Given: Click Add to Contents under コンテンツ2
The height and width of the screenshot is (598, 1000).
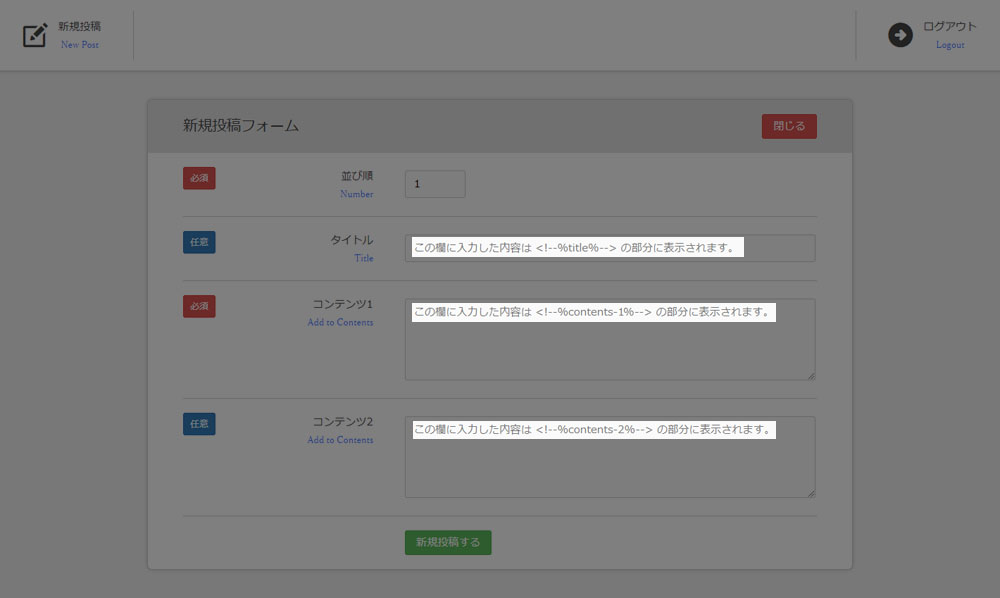Looking at the screenshot, I should (x=341, y=440).
